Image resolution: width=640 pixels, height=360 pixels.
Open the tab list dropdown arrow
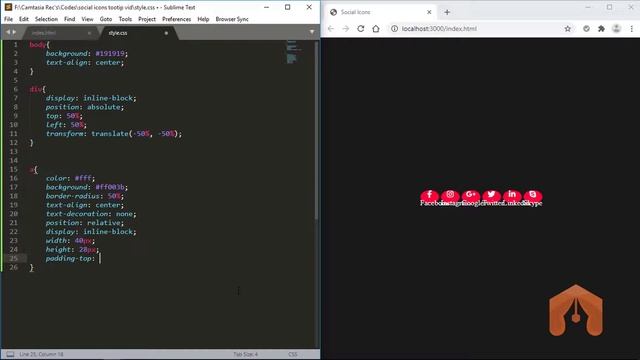[x=312, y=32]
